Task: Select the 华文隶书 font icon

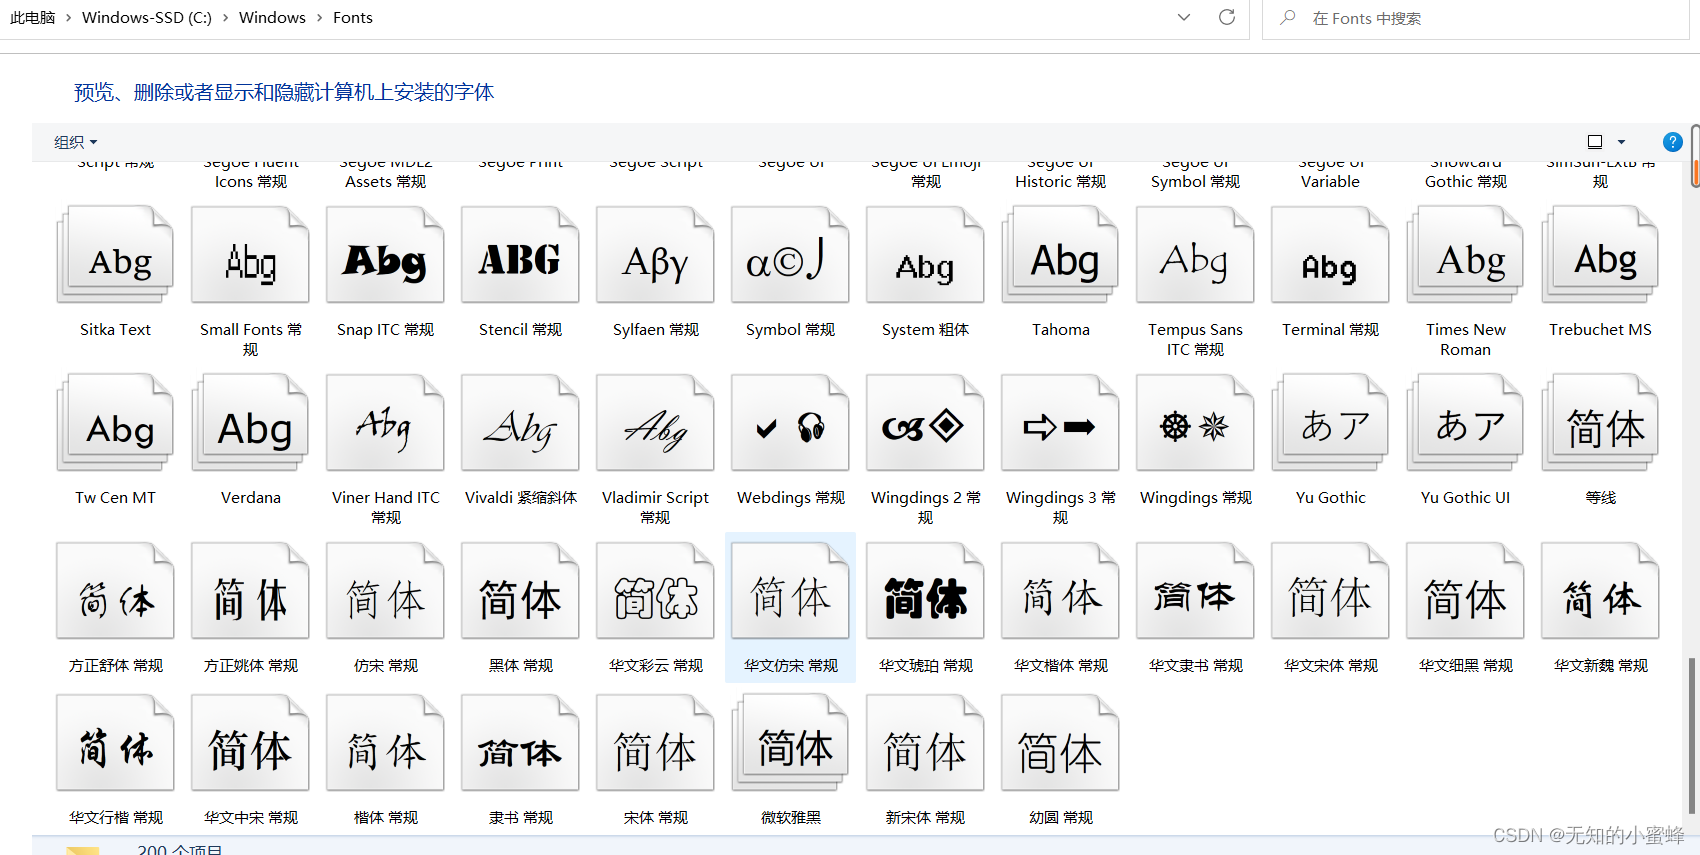Action: (x=1195, y=591)
